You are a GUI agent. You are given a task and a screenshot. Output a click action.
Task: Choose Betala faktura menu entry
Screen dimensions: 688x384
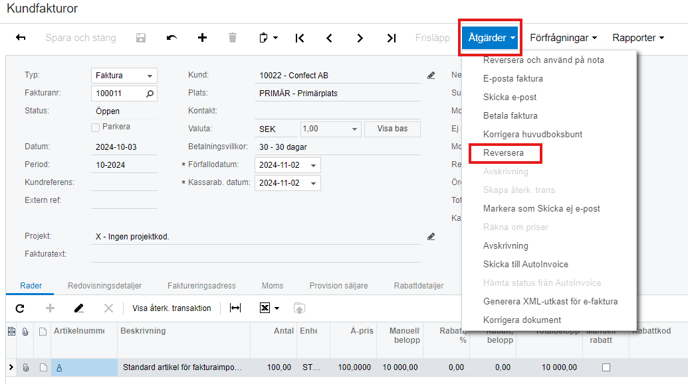pos(510,116)
